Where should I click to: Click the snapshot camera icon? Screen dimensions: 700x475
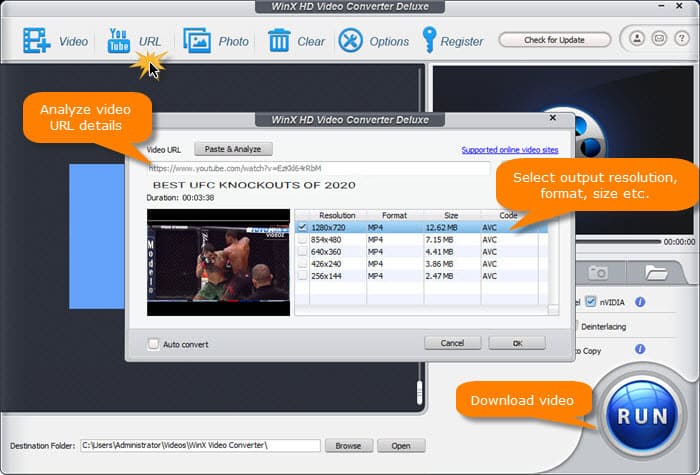click(x=598, y=272)
